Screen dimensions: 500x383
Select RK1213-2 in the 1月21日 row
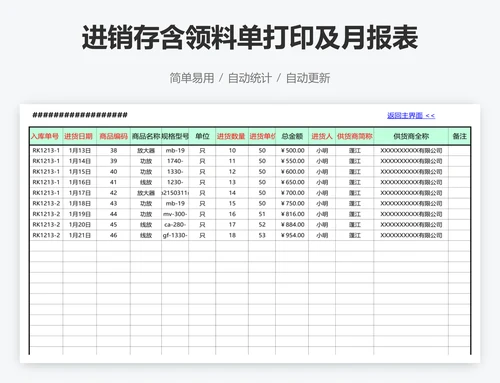tap(46, 235)
